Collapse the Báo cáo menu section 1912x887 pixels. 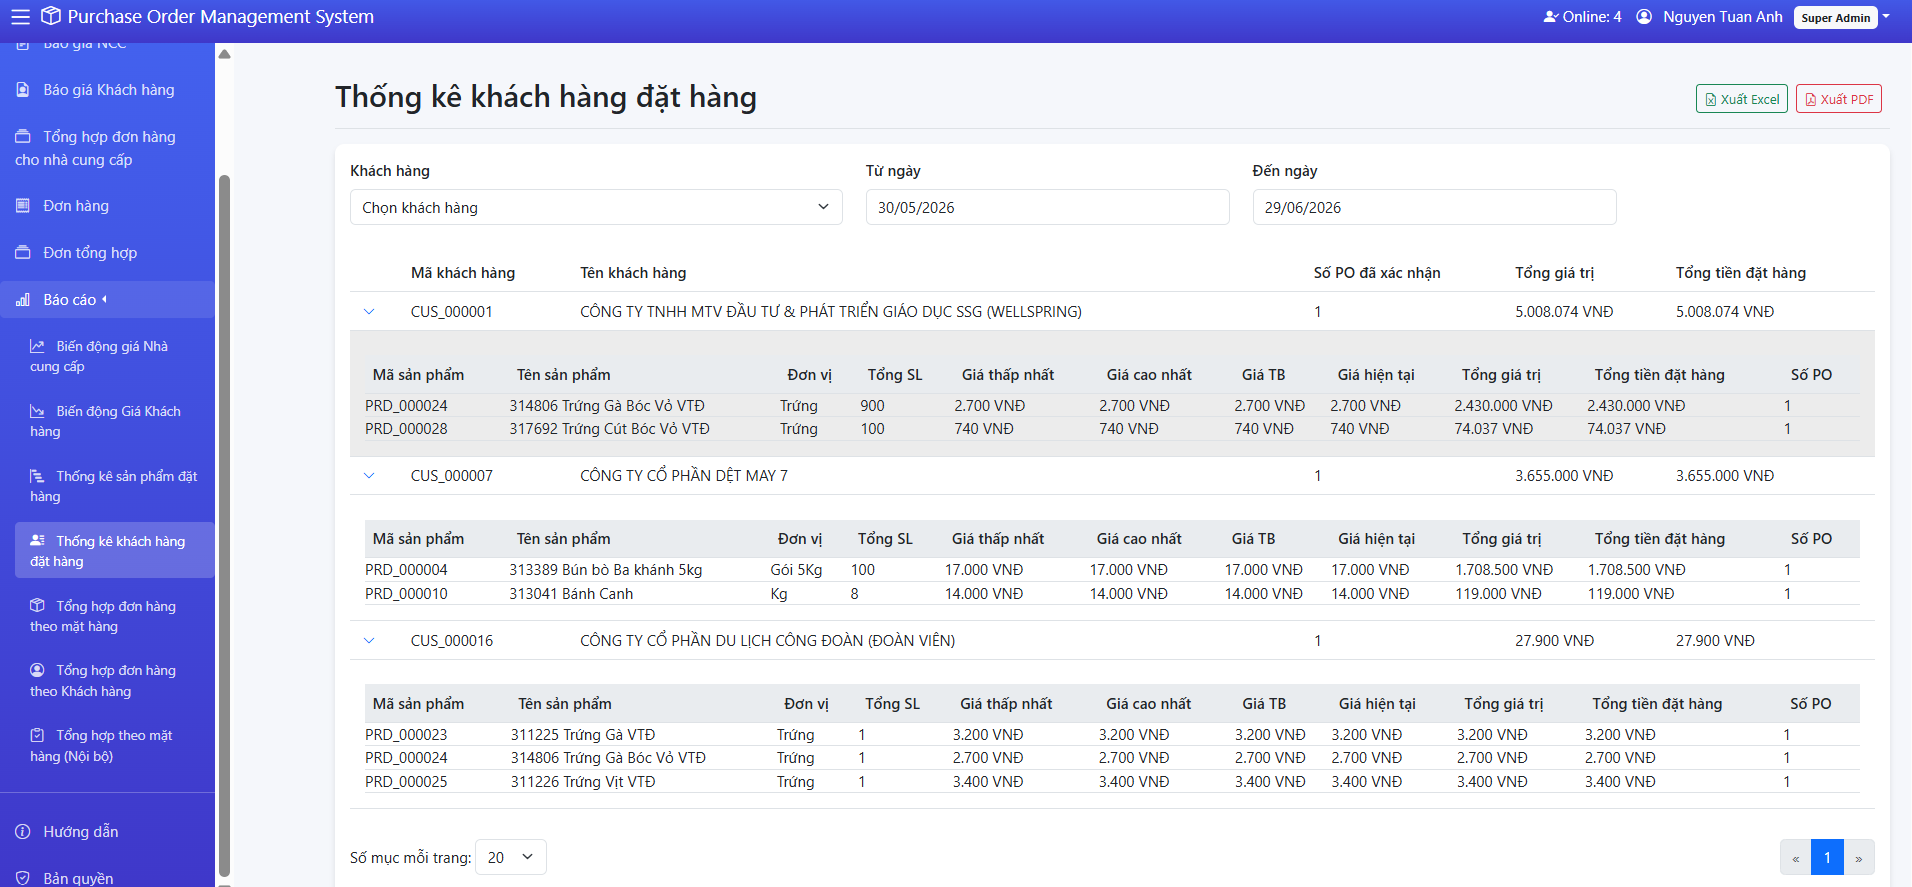107,300
